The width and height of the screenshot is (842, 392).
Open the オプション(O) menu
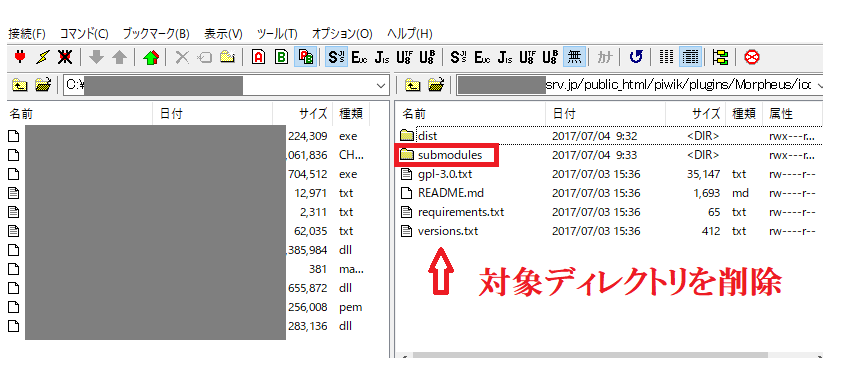[x=342, y=34]
